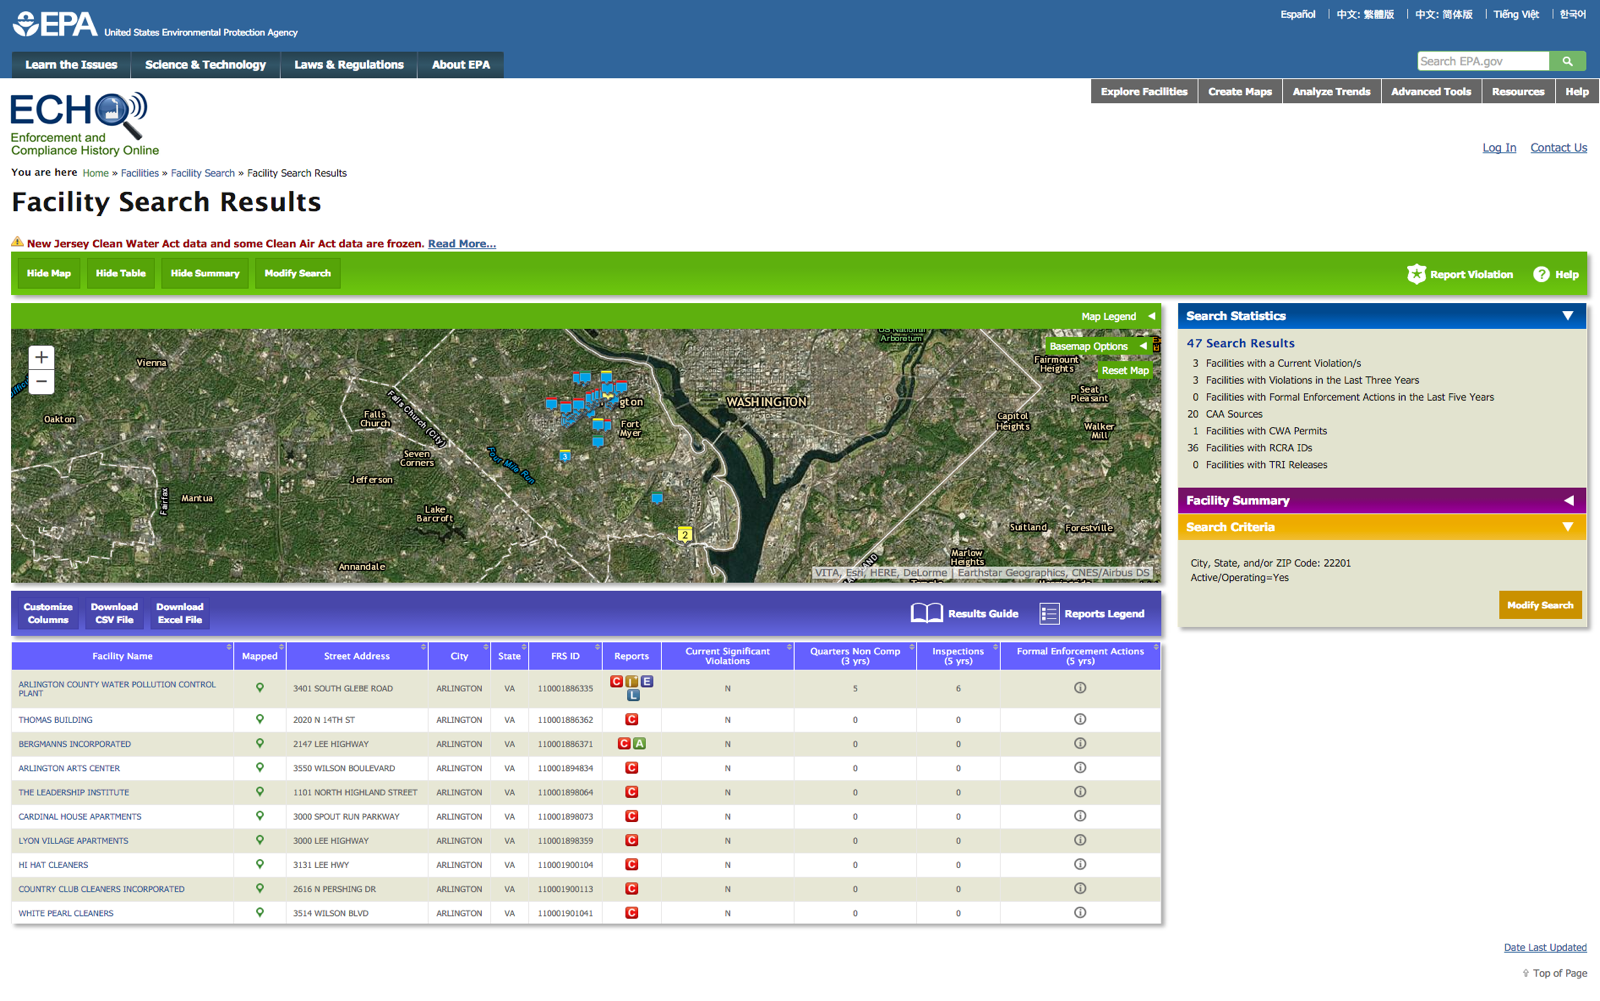Toggle the Hide Table button
Screen dimensions: 1600x1001
(121, 273)
